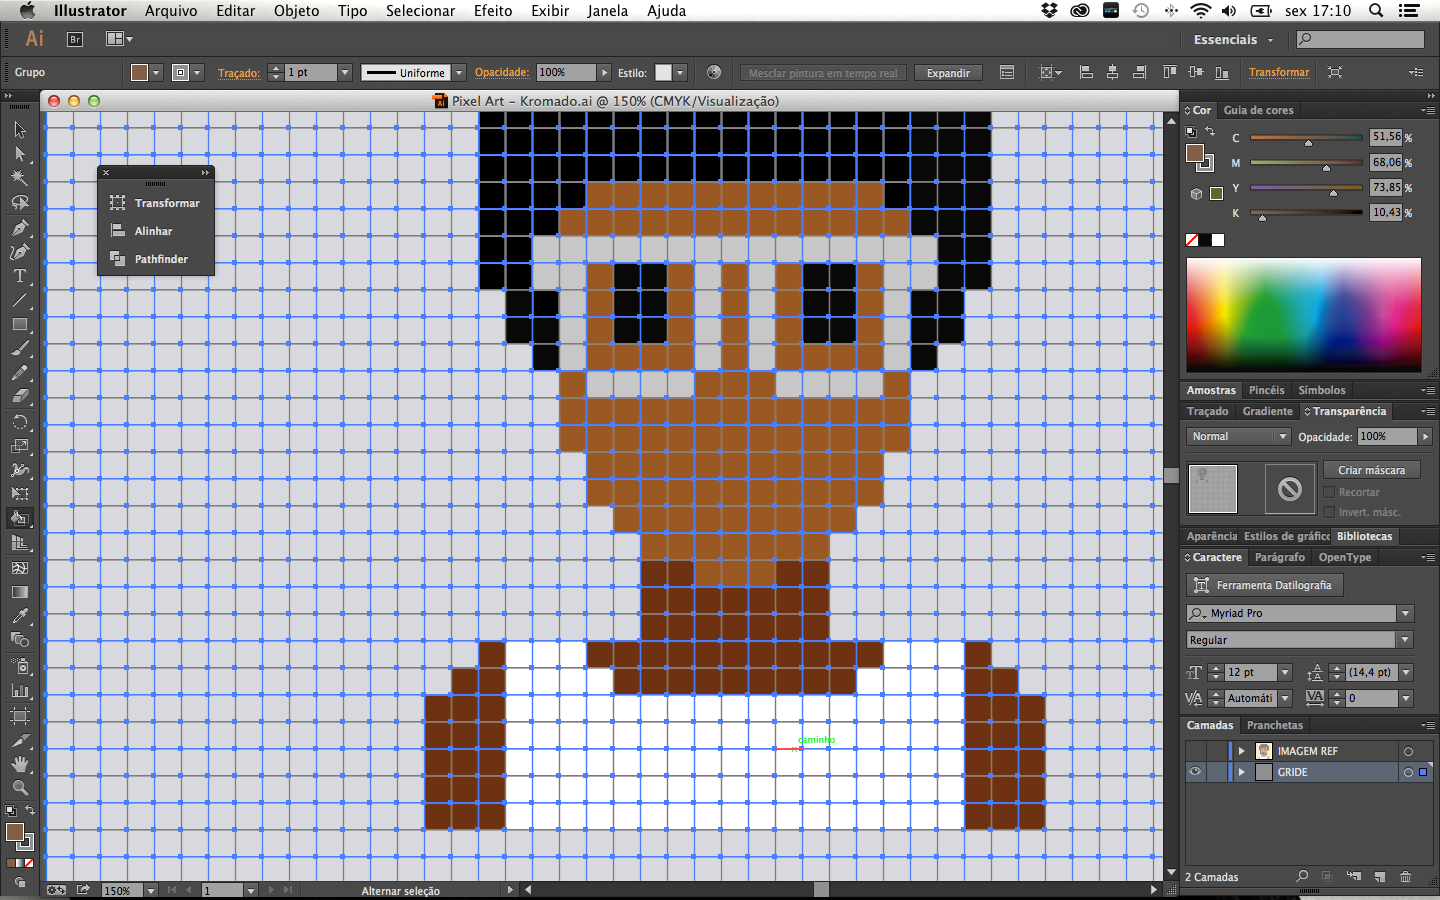The width and height of the screenshot is (1440, 900).
Task: Swap fill and stroke in the toolbar
Action: (x=30, y=810)
